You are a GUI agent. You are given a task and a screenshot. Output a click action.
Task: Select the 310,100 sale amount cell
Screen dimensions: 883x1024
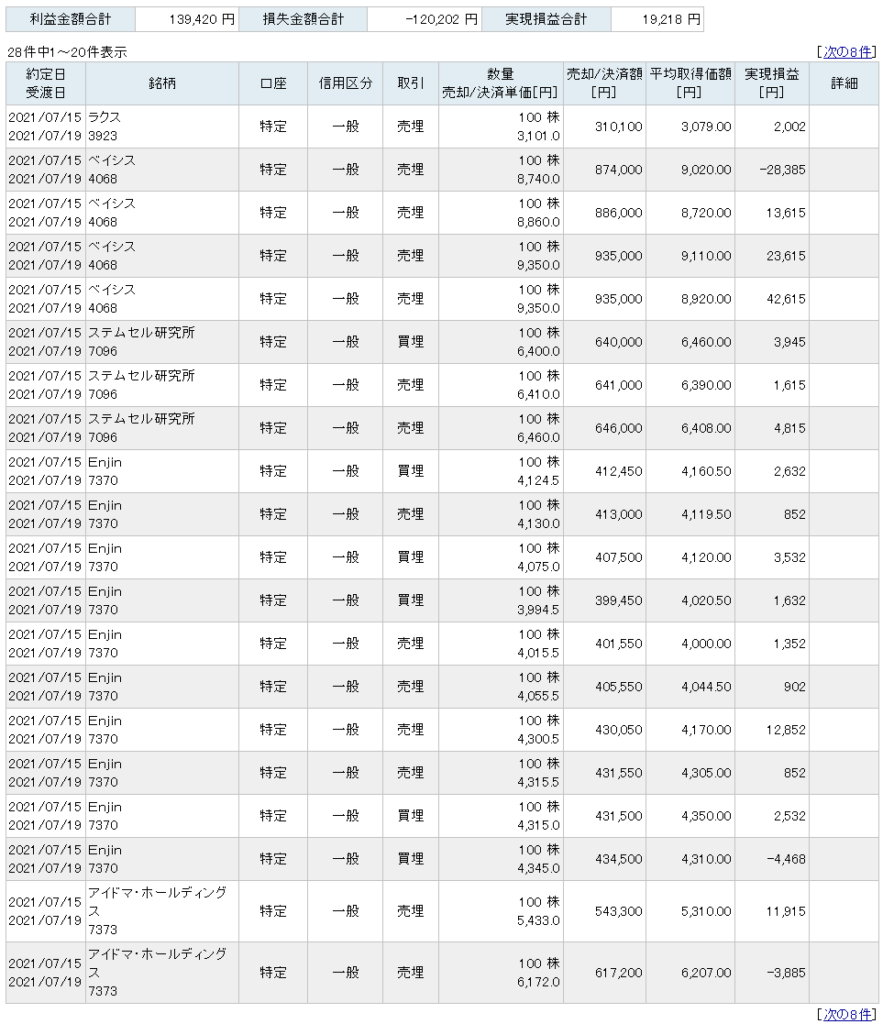604,127
